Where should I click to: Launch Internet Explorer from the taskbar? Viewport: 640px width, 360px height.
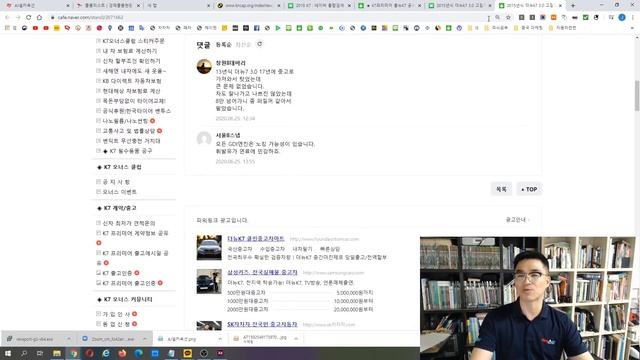pos(106,353)
